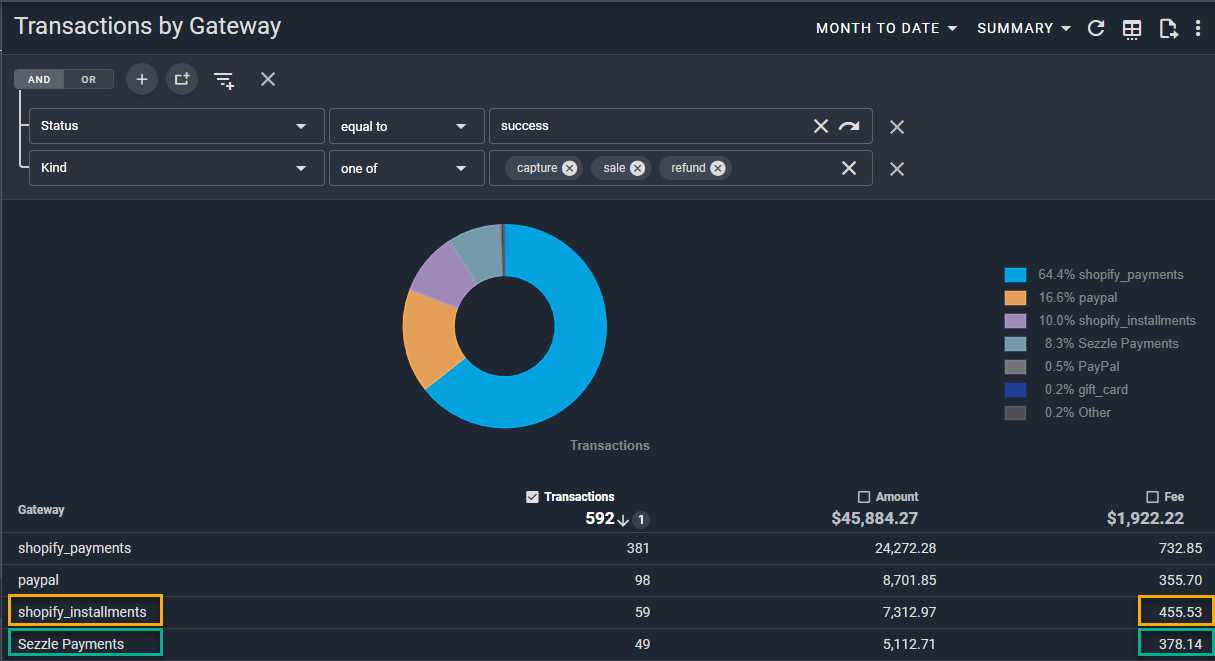
Task: Click the success filter value field
Action: click(x=650, y=127)
